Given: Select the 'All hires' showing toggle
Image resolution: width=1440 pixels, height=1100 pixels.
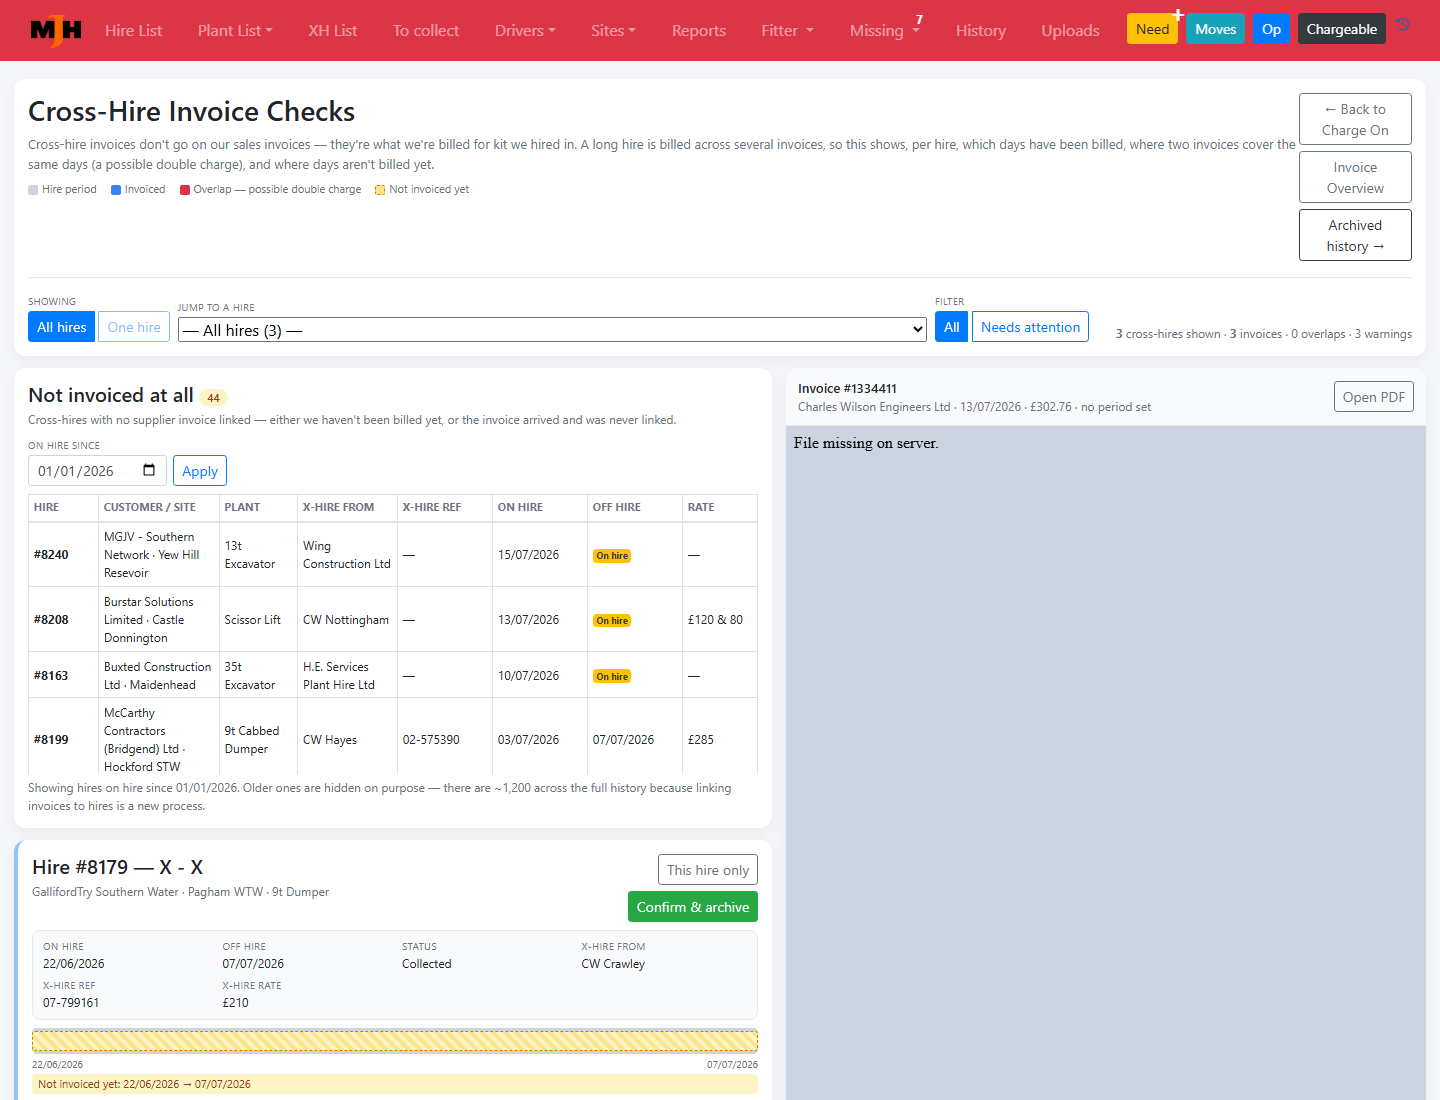Looking at the screenshot, I should click(x=62, y=327).
